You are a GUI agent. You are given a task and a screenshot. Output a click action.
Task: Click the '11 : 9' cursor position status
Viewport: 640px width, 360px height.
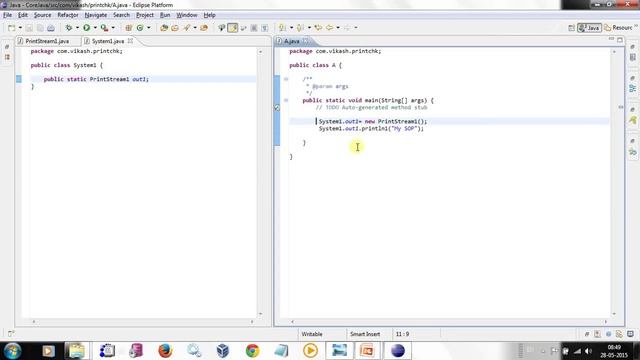click(x=402, y=334)
